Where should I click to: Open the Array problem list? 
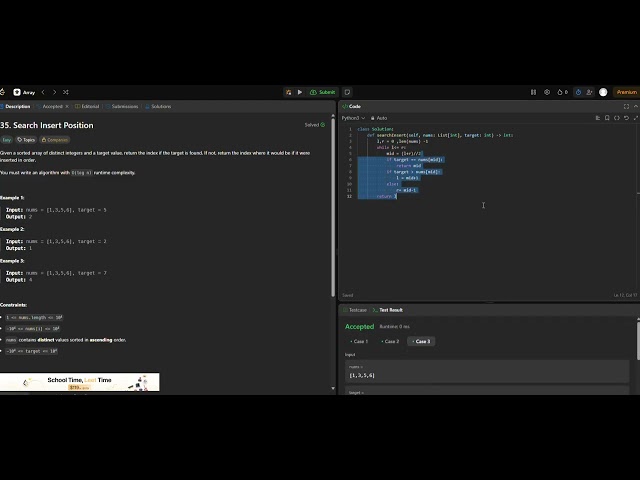point(24,92)
